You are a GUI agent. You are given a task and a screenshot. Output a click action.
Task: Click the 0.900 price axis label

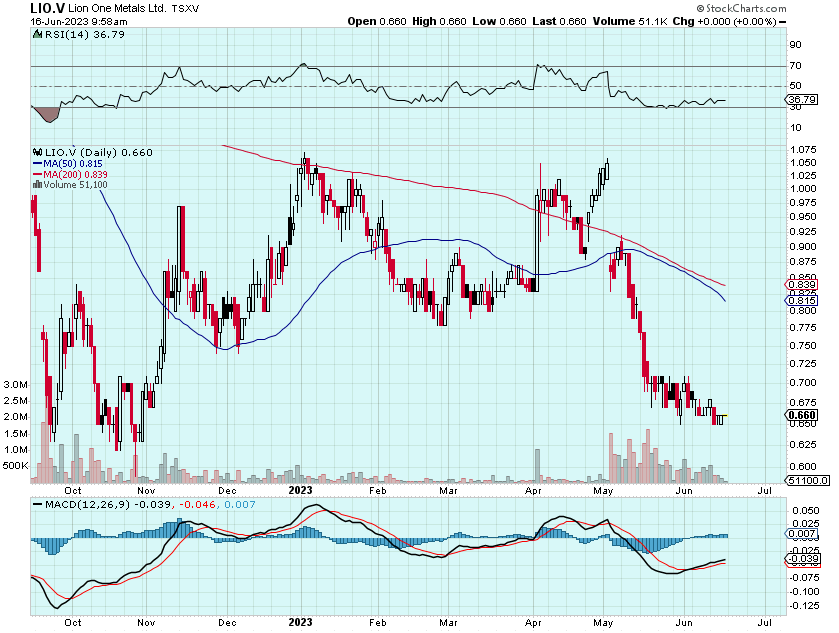[x=803, y=247]
